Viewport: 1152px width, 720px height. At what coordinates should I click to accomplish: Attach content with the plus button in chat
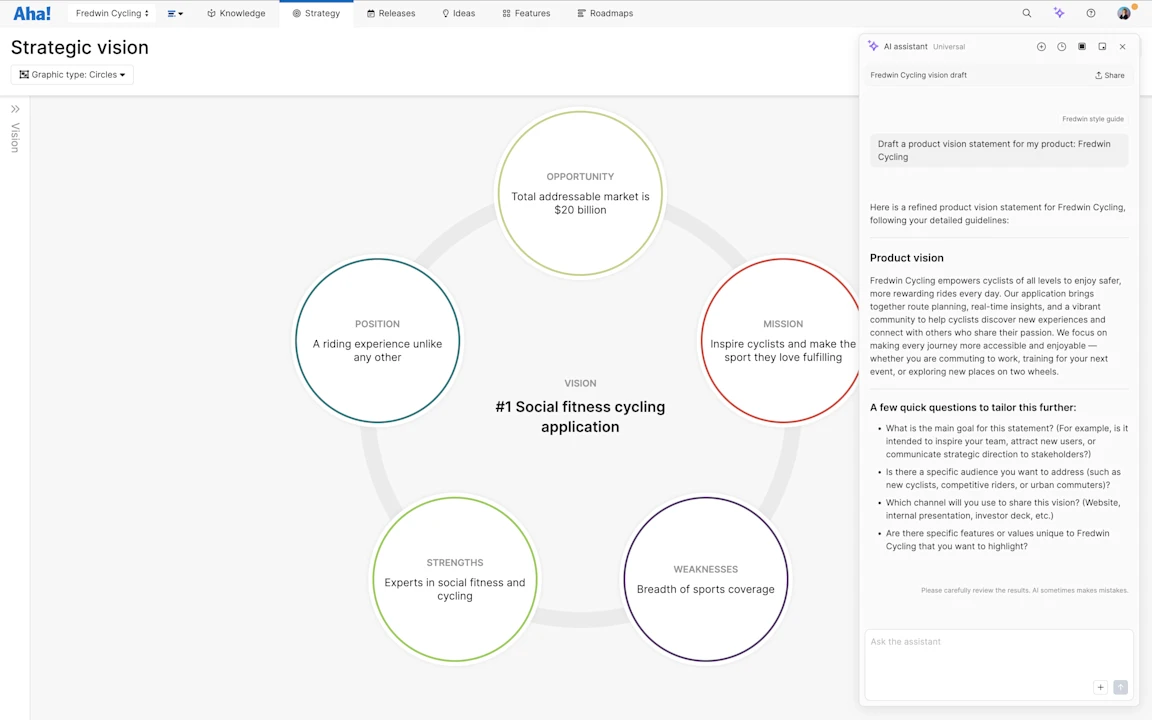[x=1100, y=687]
